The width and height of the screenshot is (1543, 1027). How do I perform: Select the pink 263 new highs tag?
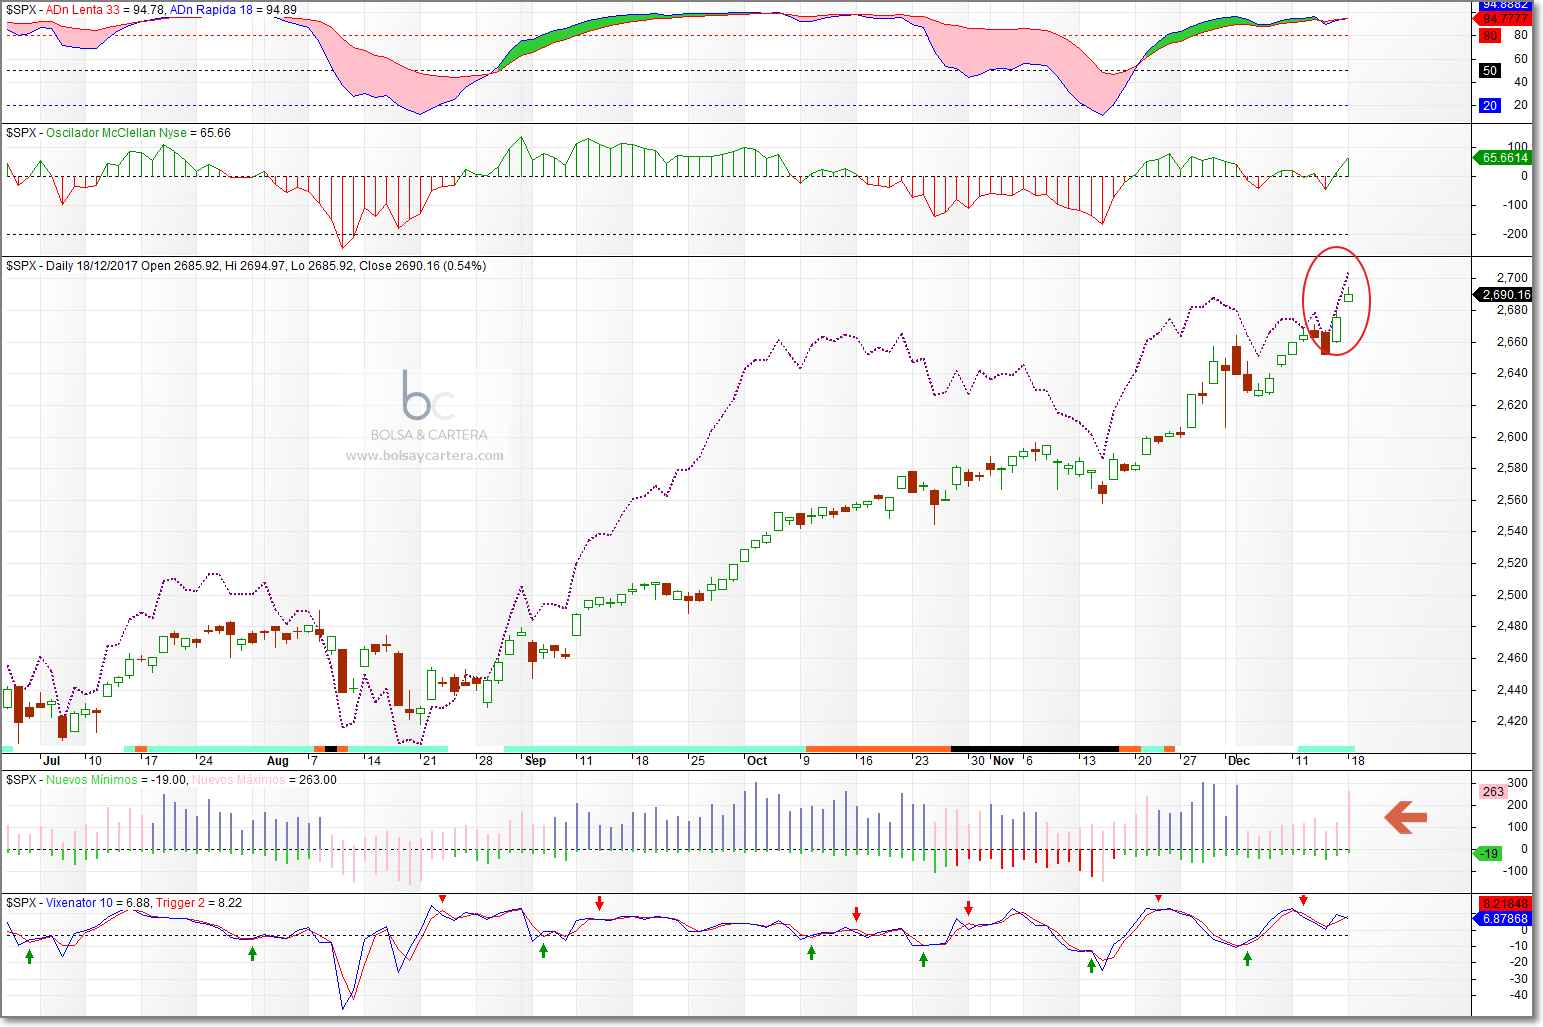[x=1492, y=792]
